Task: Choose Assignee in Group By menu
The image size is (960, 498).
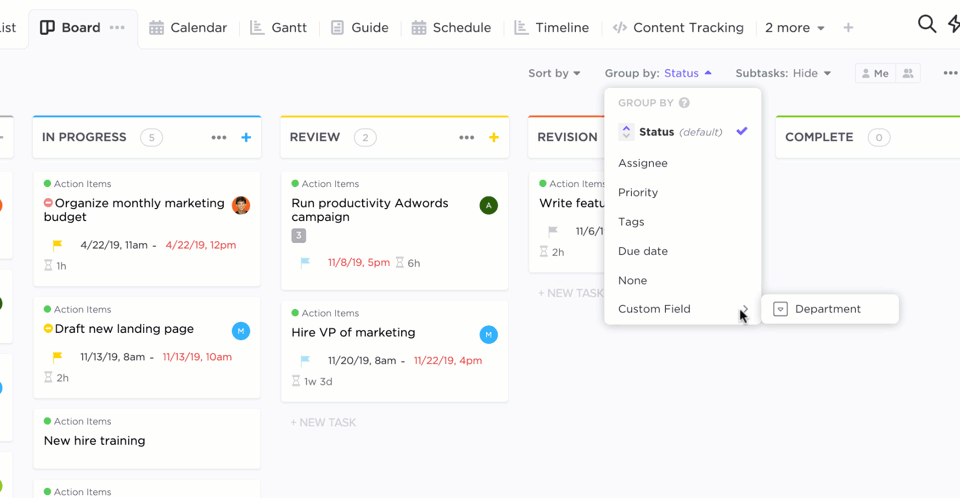Action: pos(643,163)
